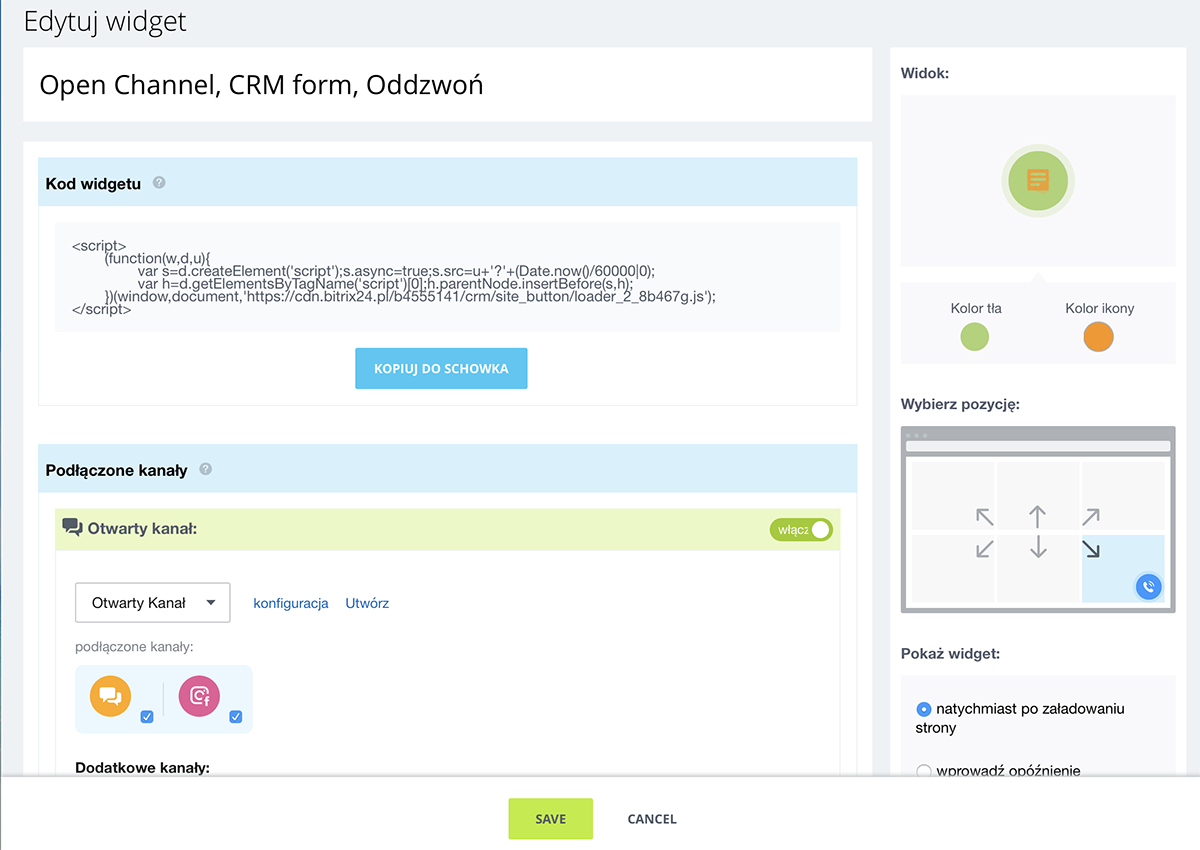Click the green widget preview button
The image size is (1200, 850).
pyautogui.click(x=1038, y=181)
